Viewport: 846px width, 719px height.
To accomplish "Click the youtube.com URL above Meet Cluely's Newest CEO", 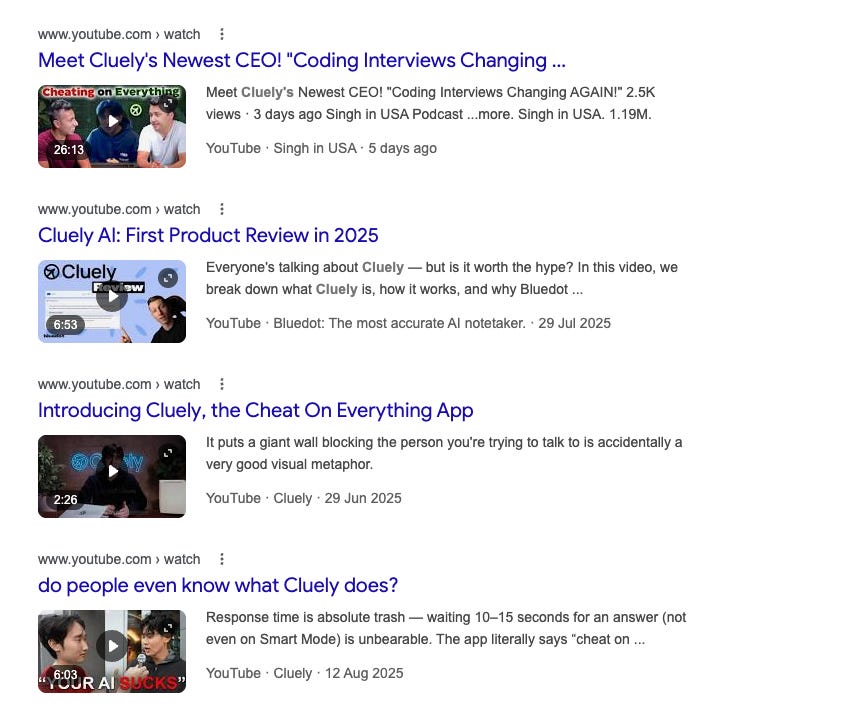I will tap(119, 35).
